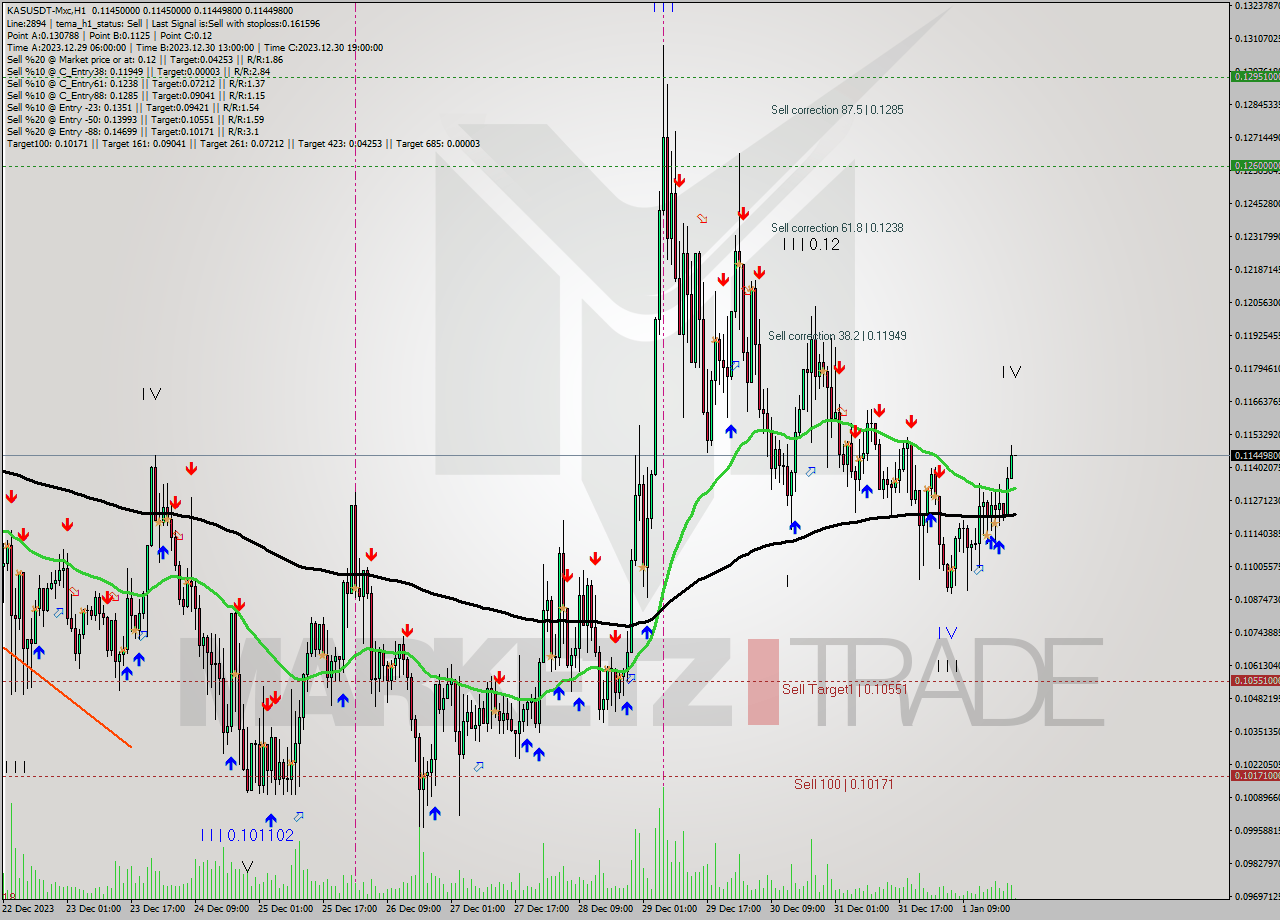Click the 0.1284533 price axis value

coord(1256,104)
